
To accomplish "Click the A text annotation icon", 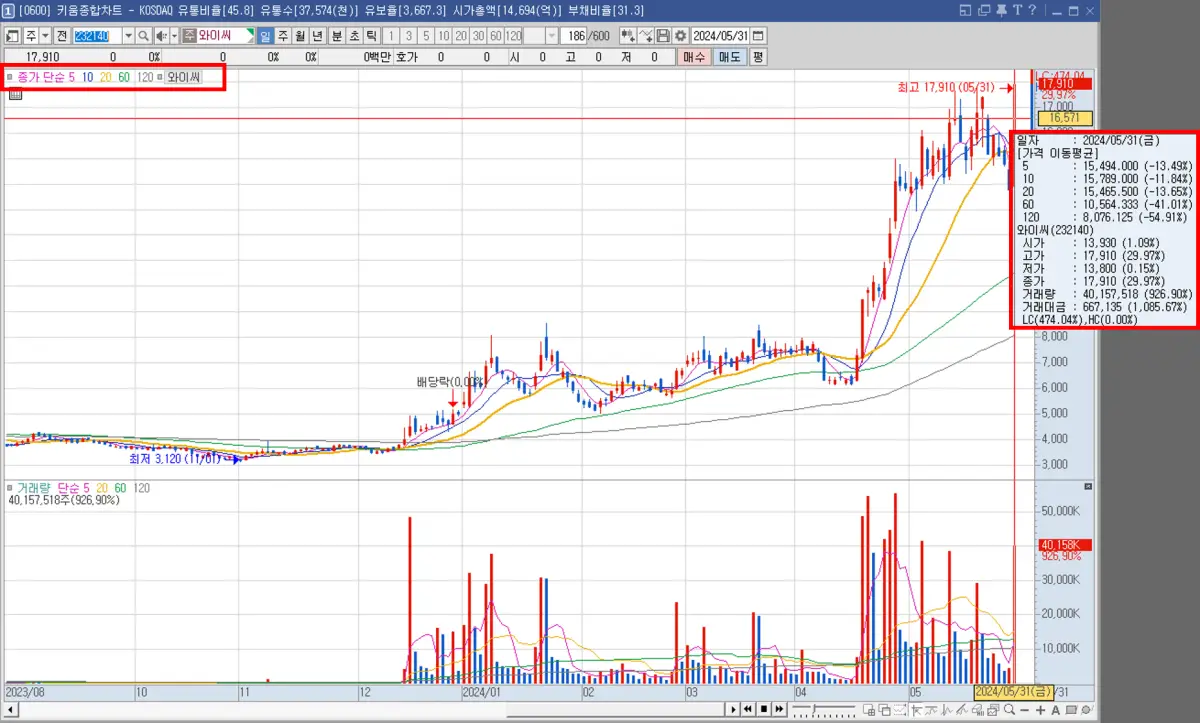I will [x=1055, y=710].
